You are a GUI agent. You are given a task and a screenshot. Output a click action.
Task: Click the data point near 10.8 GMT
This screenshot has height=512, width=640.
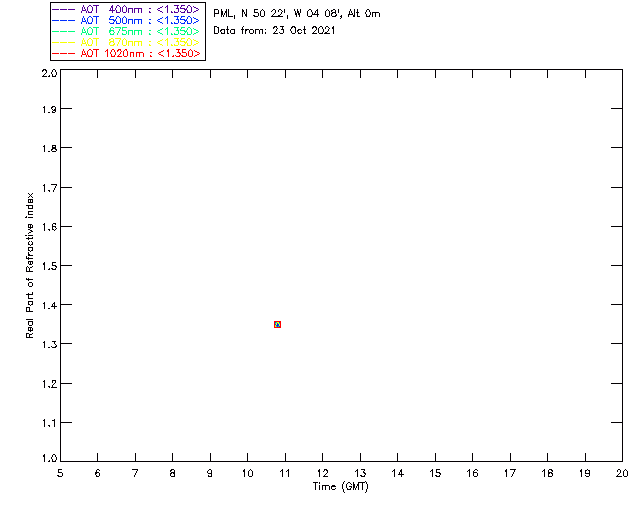[x=278, y=325]
